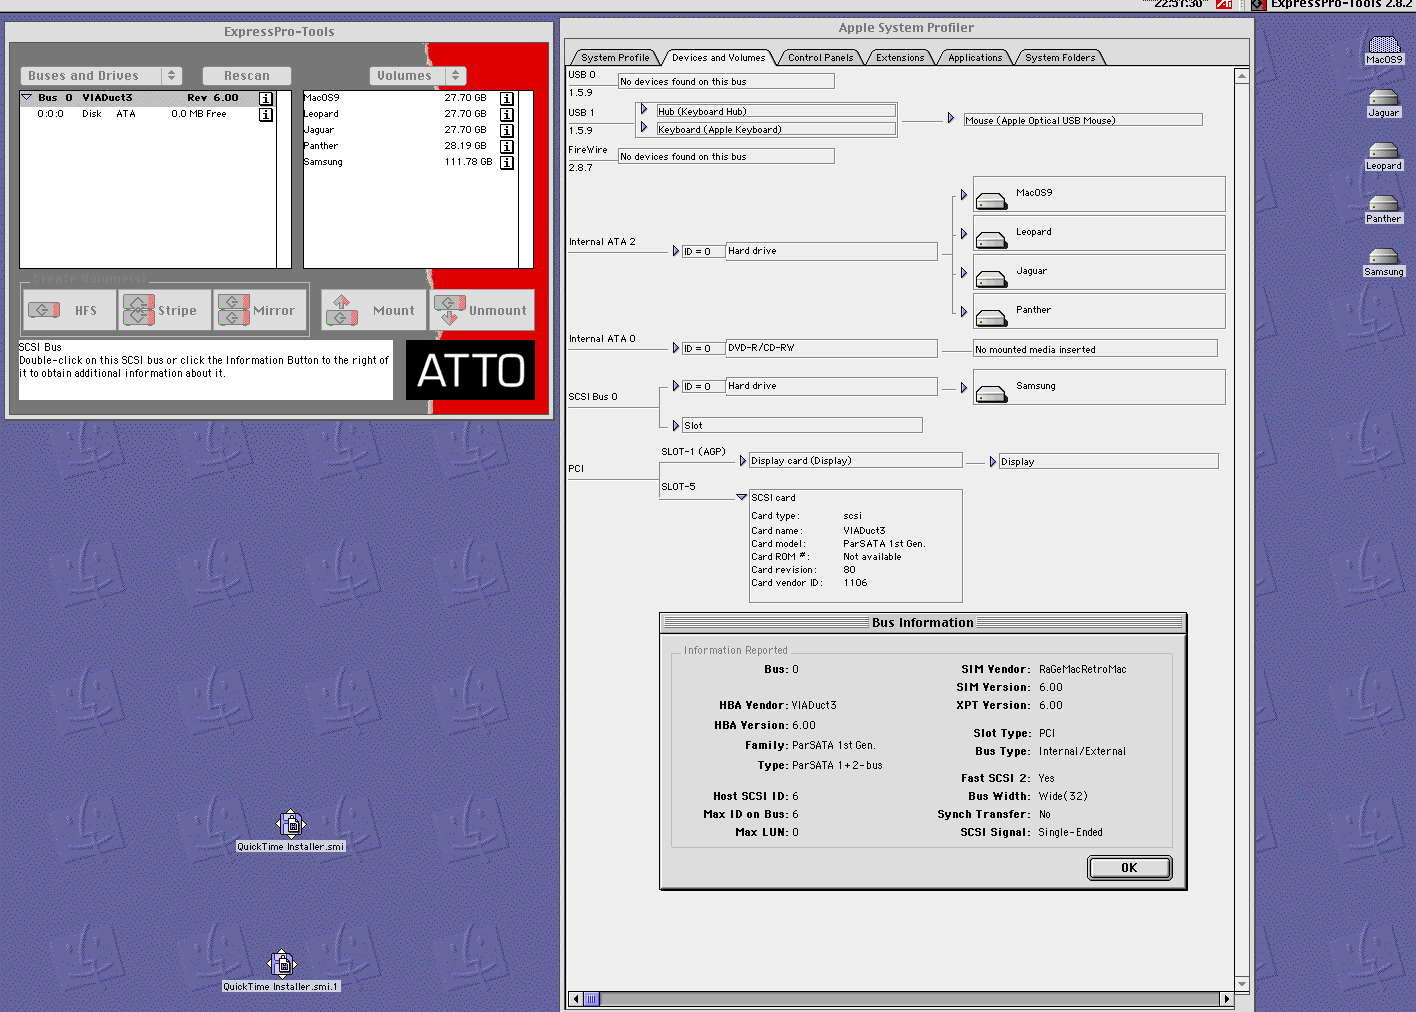Open ExpressPro-Tools application menu icon
Screen dimensions: 1416x1012
[1259, 5]
